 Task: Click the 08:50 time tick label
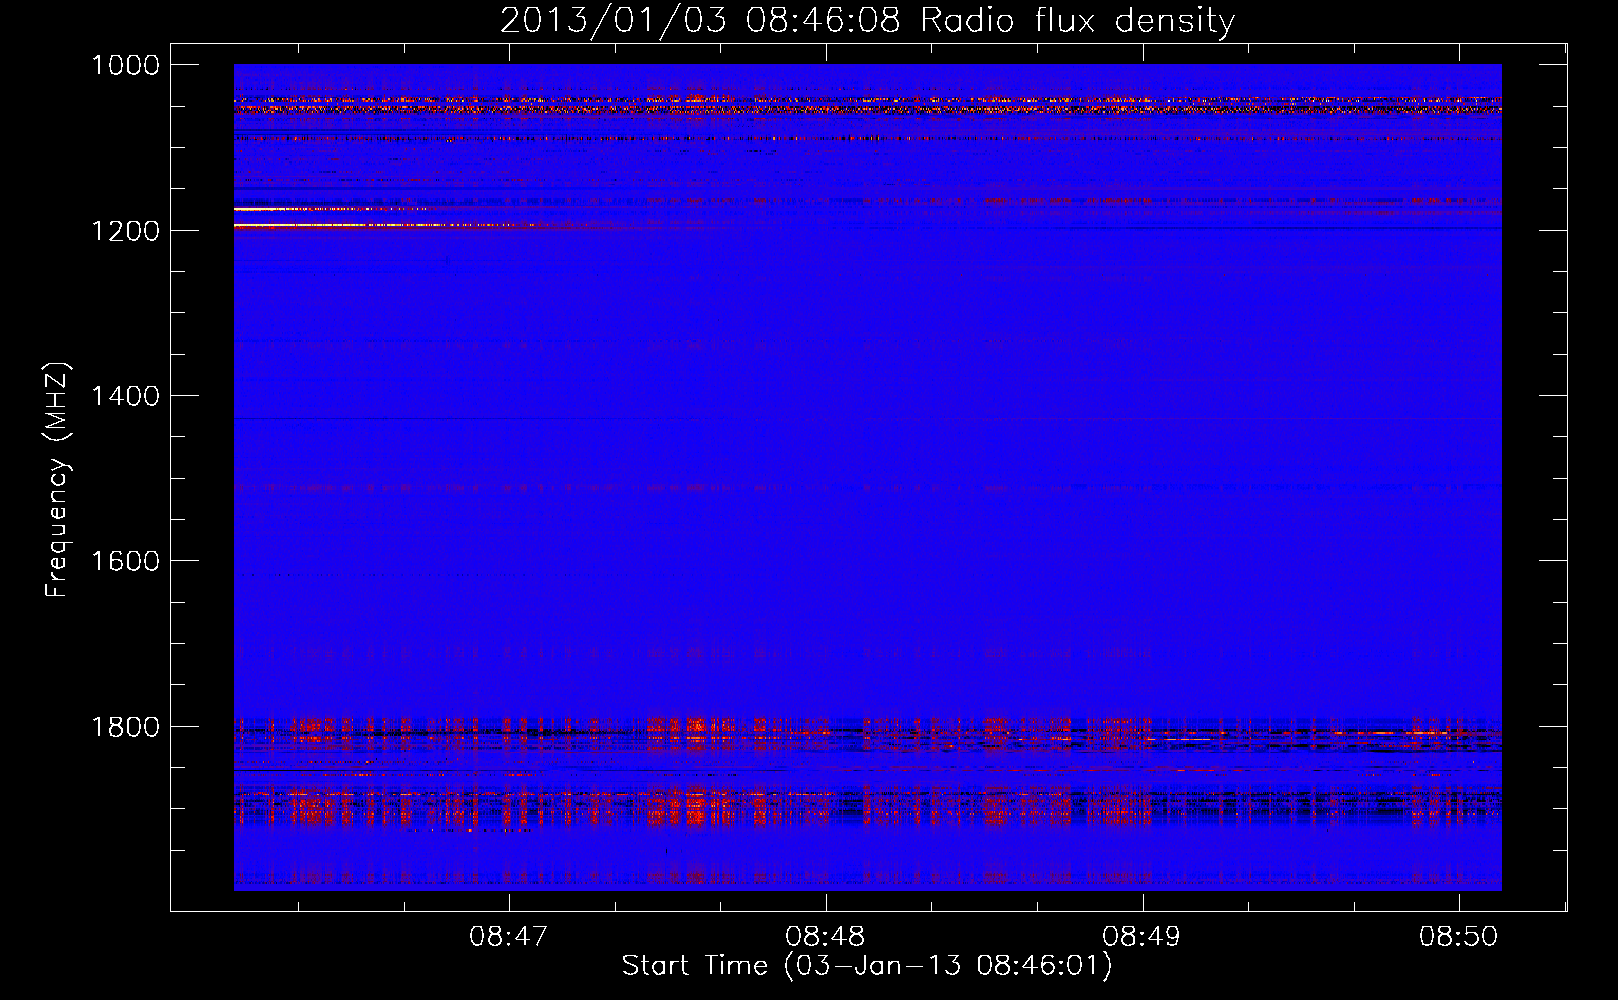[1459, 937]
